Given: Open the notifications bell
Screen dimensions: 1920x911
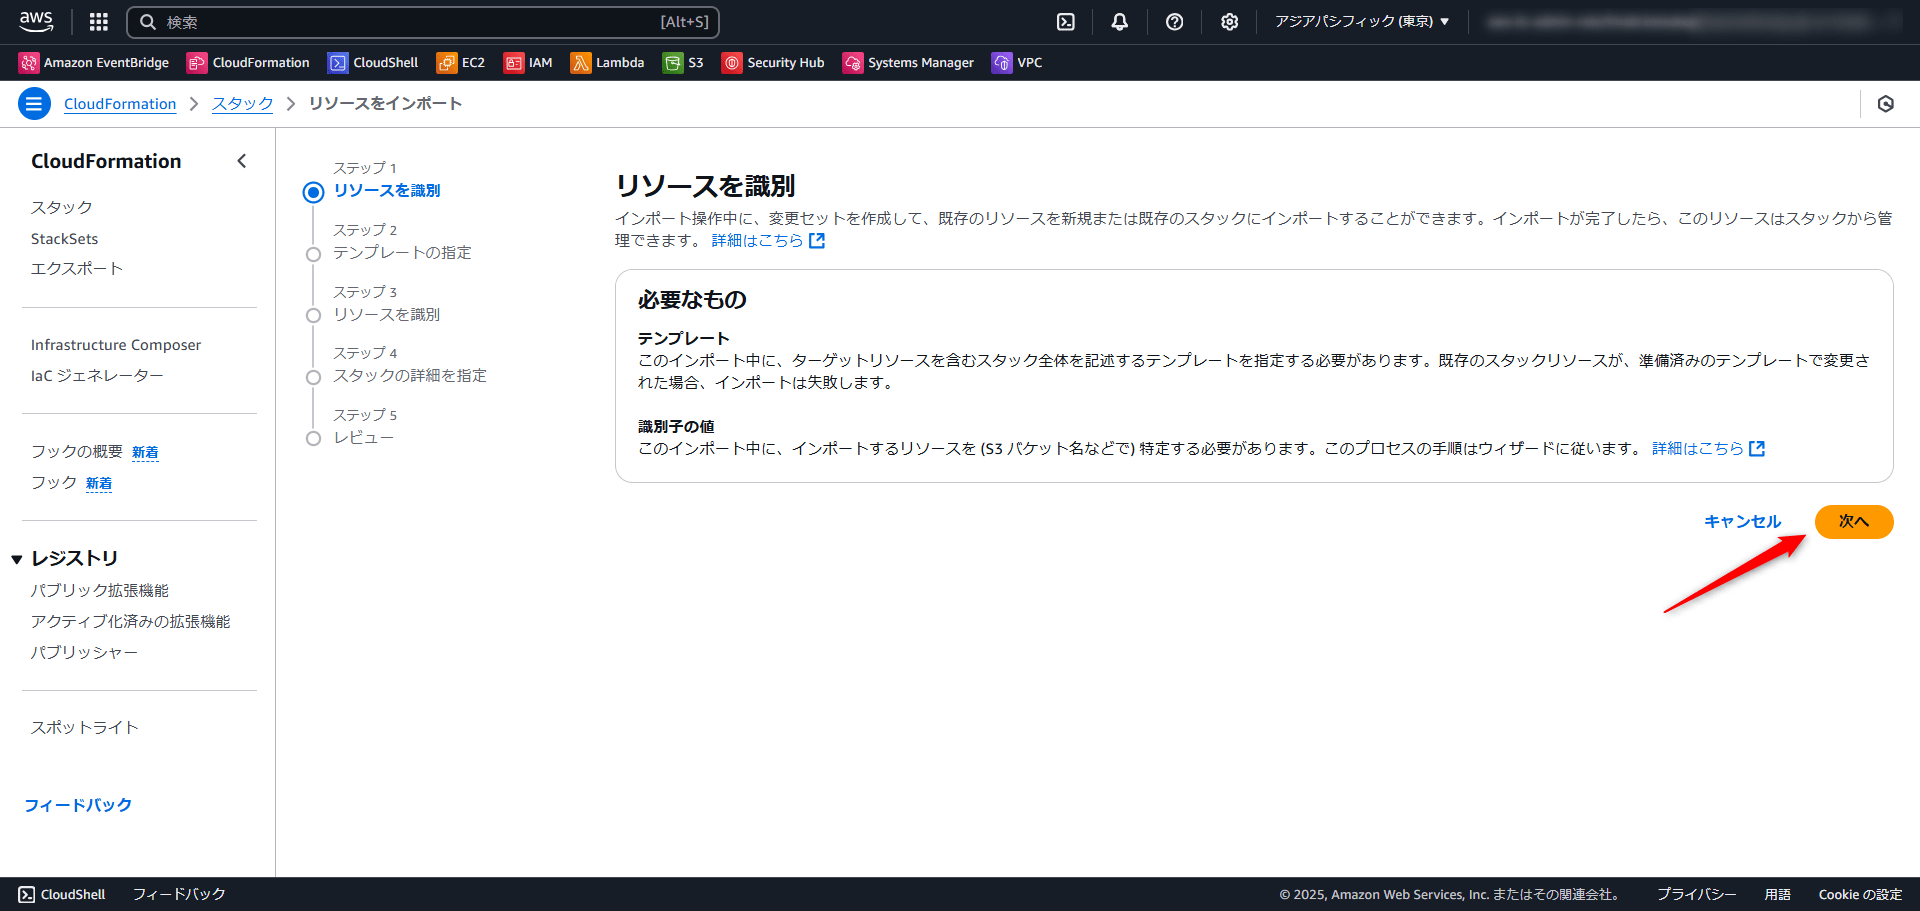Looking at the screenshot, I should tap(1120, 22).
